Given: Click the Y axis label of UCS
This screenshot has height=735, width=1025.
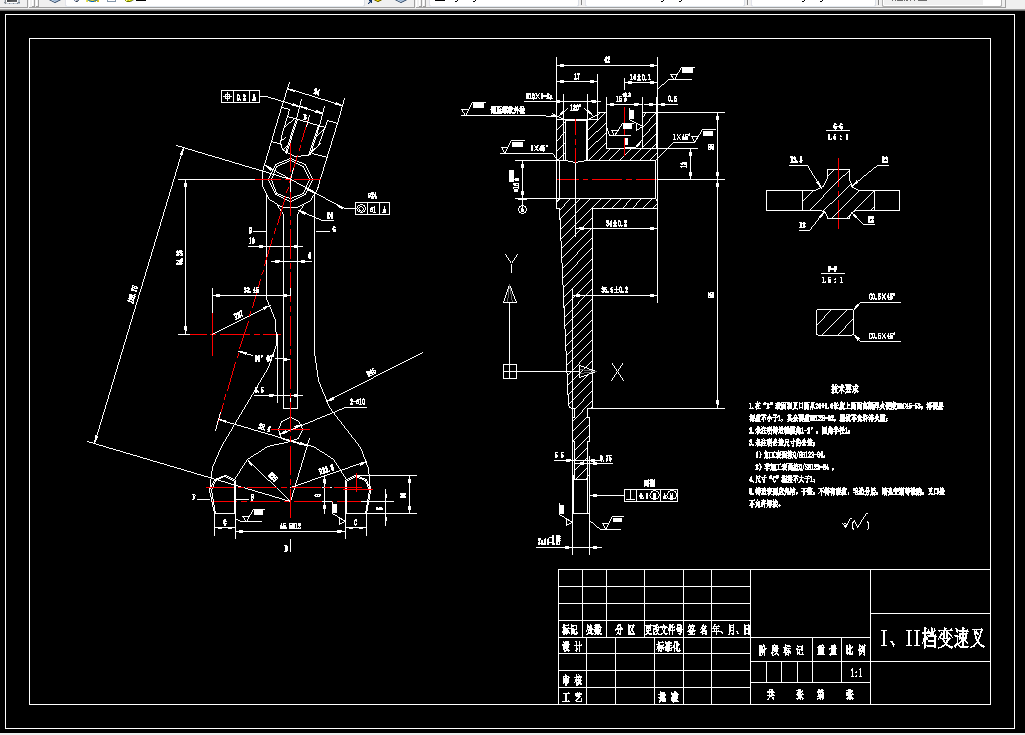Looking at the screenshot, I should [511, 264].
